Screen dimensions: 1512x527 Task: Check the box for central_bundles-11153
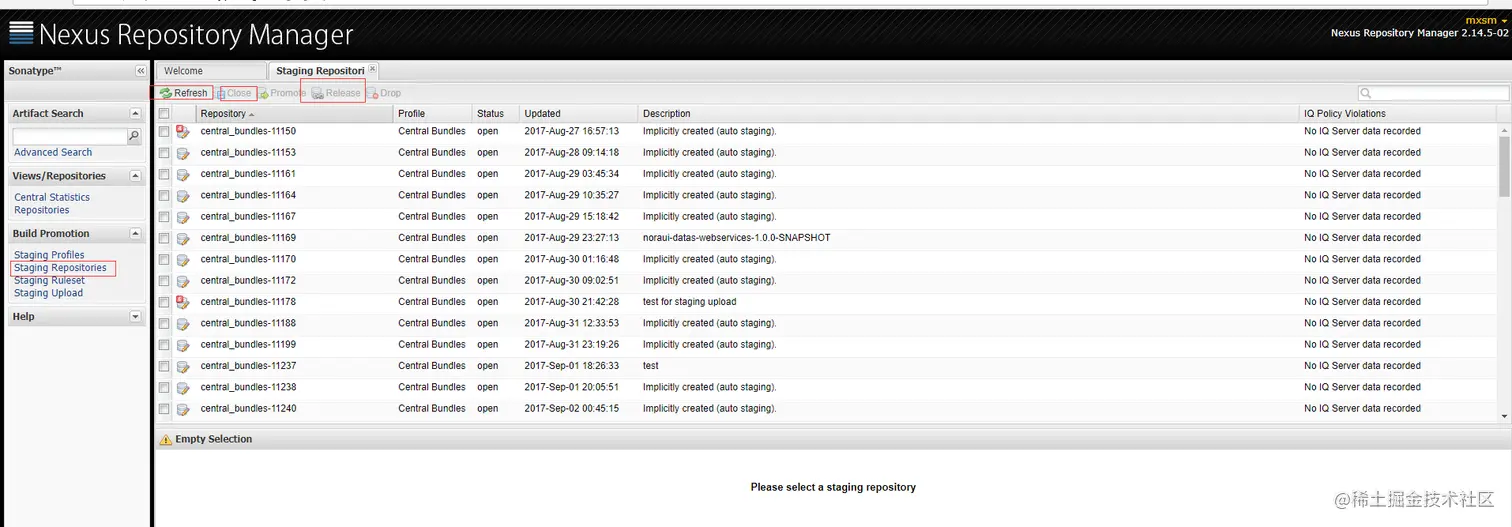click(x=164, y=153)
